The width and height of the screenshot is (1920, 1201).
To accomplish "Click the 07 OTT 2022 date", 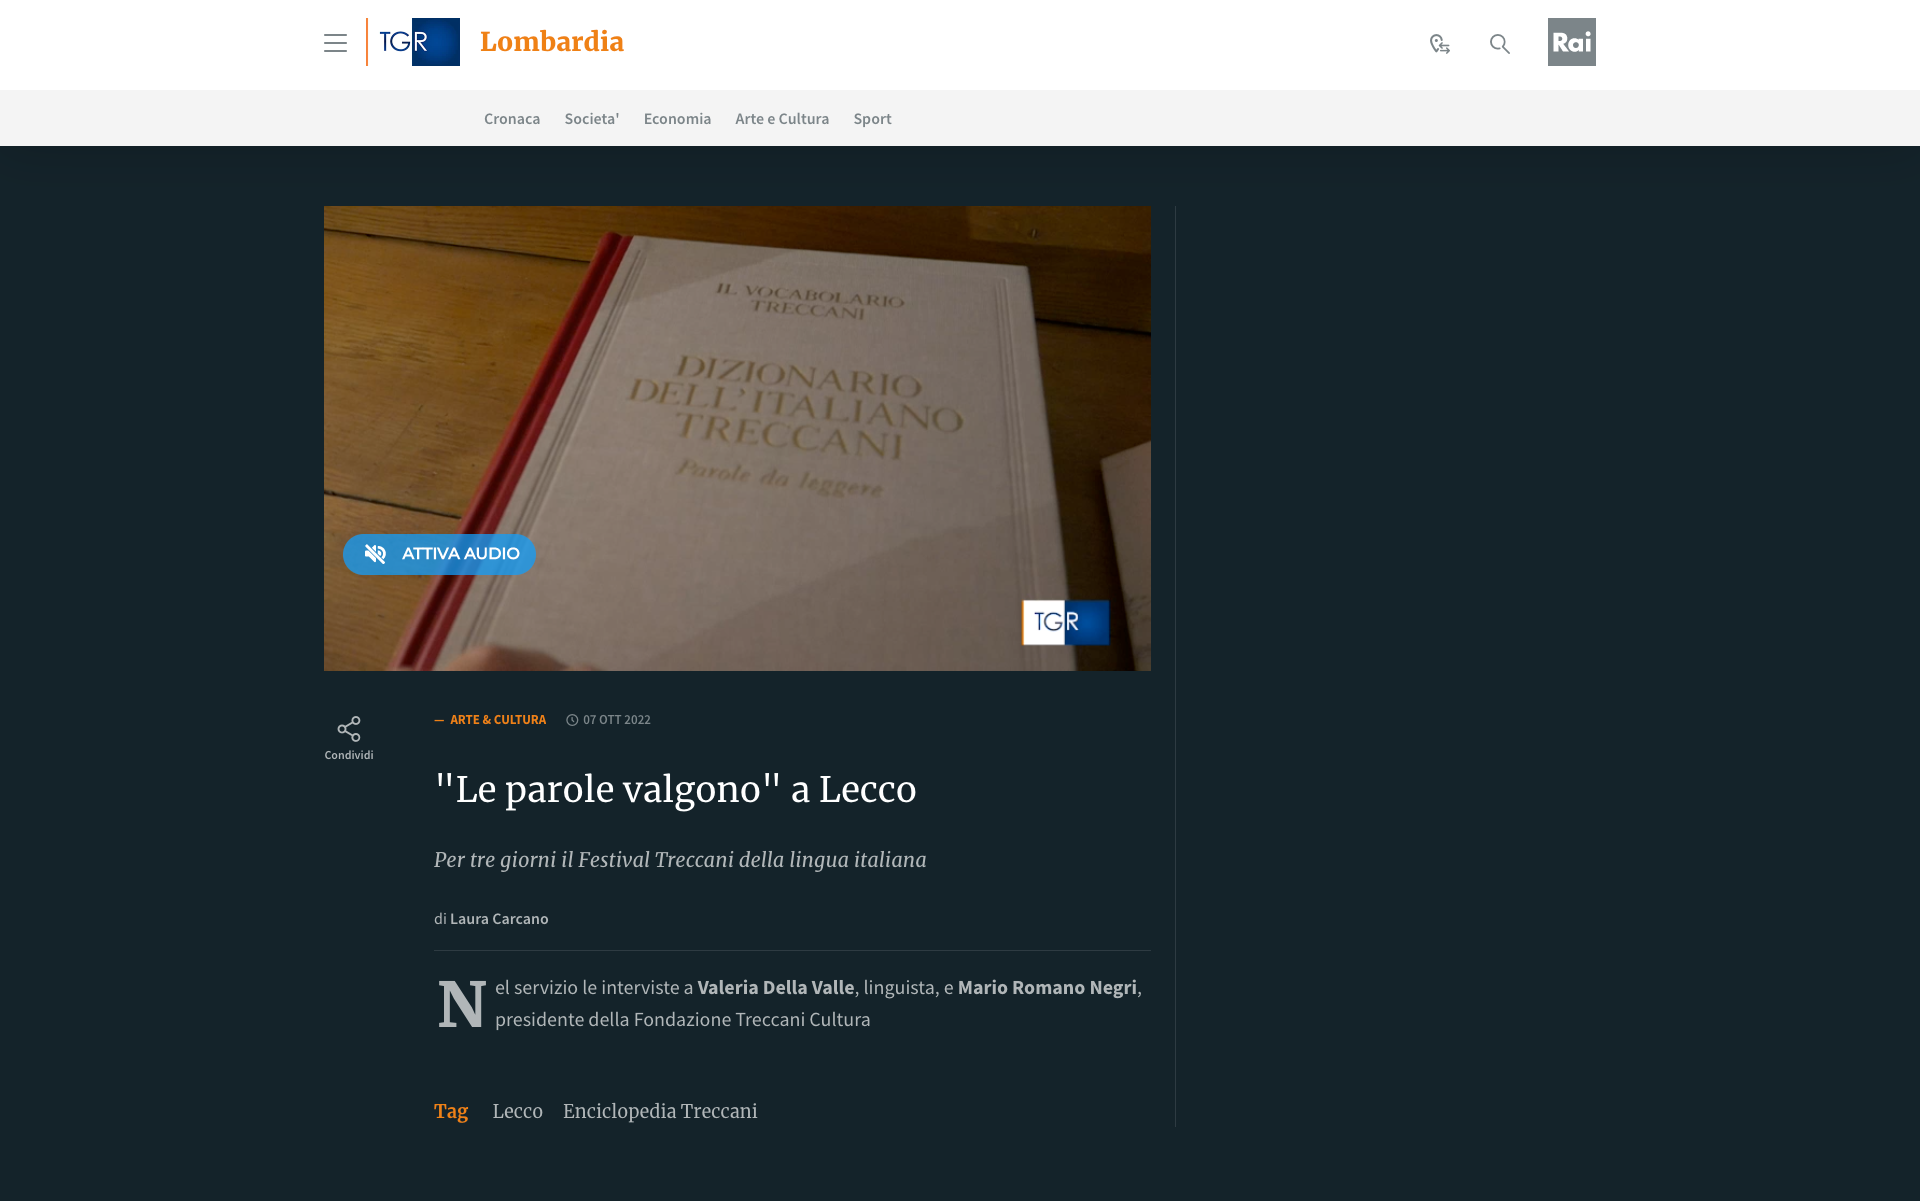I will [x=616, y=720].
